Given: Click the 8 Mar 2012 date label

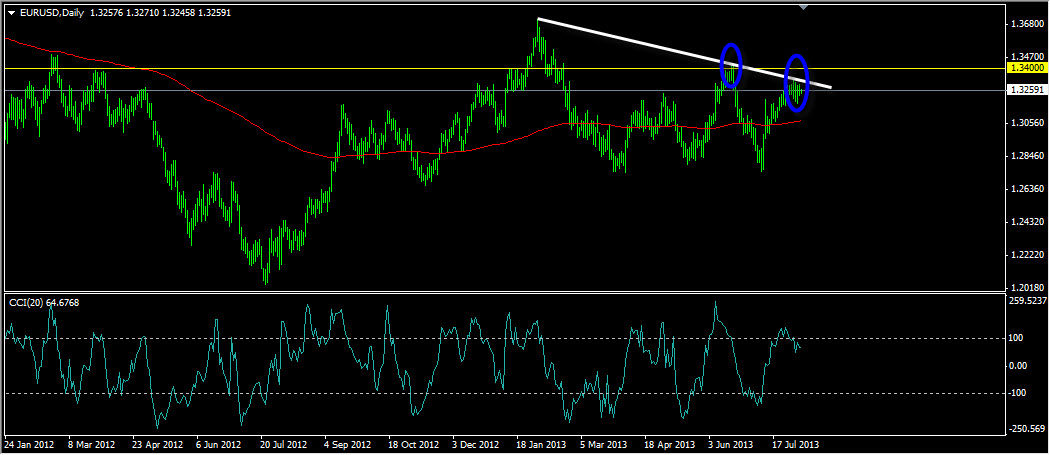Looking at the screenshot, I should (x=94, y=444).
